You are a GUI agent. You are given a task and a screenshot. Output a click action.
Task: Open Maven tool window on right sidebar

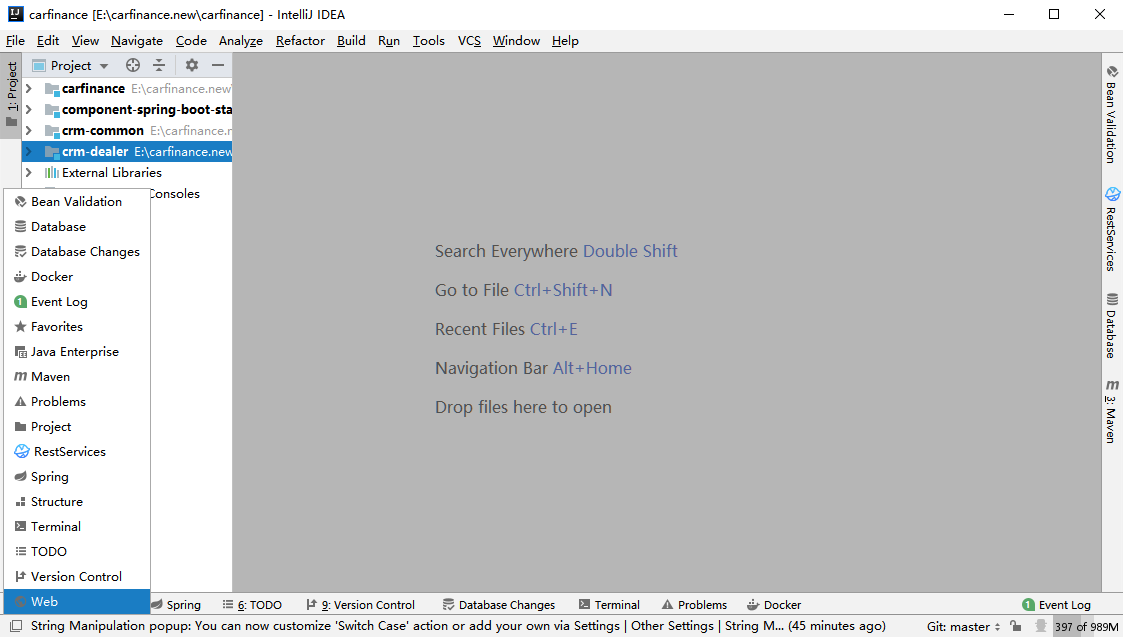pos(1111,411)
